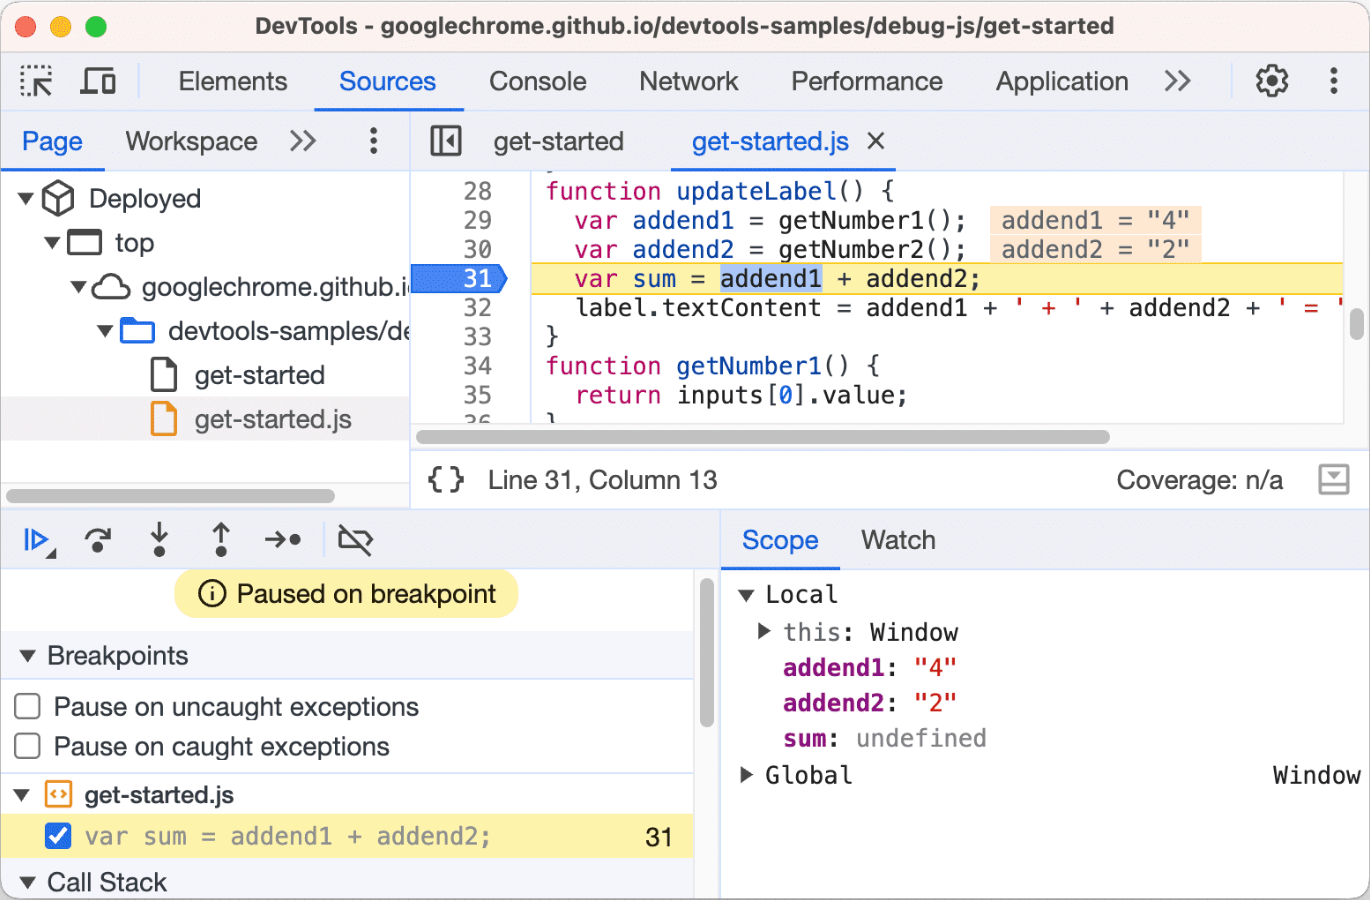The width and height of the screenshot is (1370, 900).
Task: Click the code editor vertical scrollbar thumb
Action: (x=1357, y=324)
